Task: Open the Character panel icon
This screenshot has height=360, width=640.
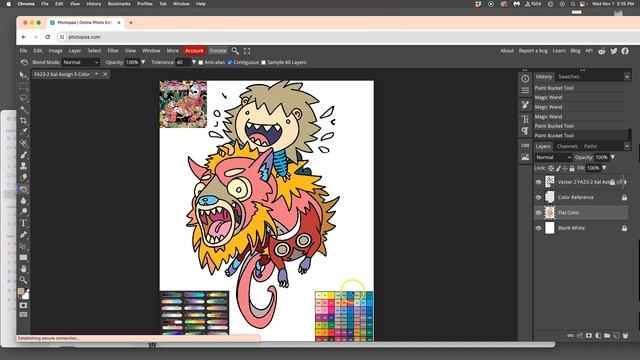Action: pyautogui.click(x=525, y=119)
